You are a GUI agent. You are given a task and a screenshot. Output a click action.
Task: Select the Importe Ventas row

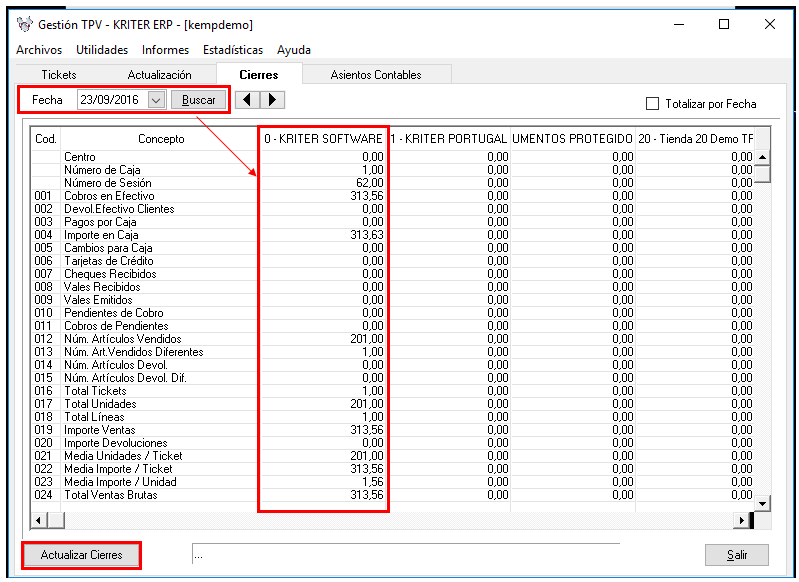[x=392, y=430]
